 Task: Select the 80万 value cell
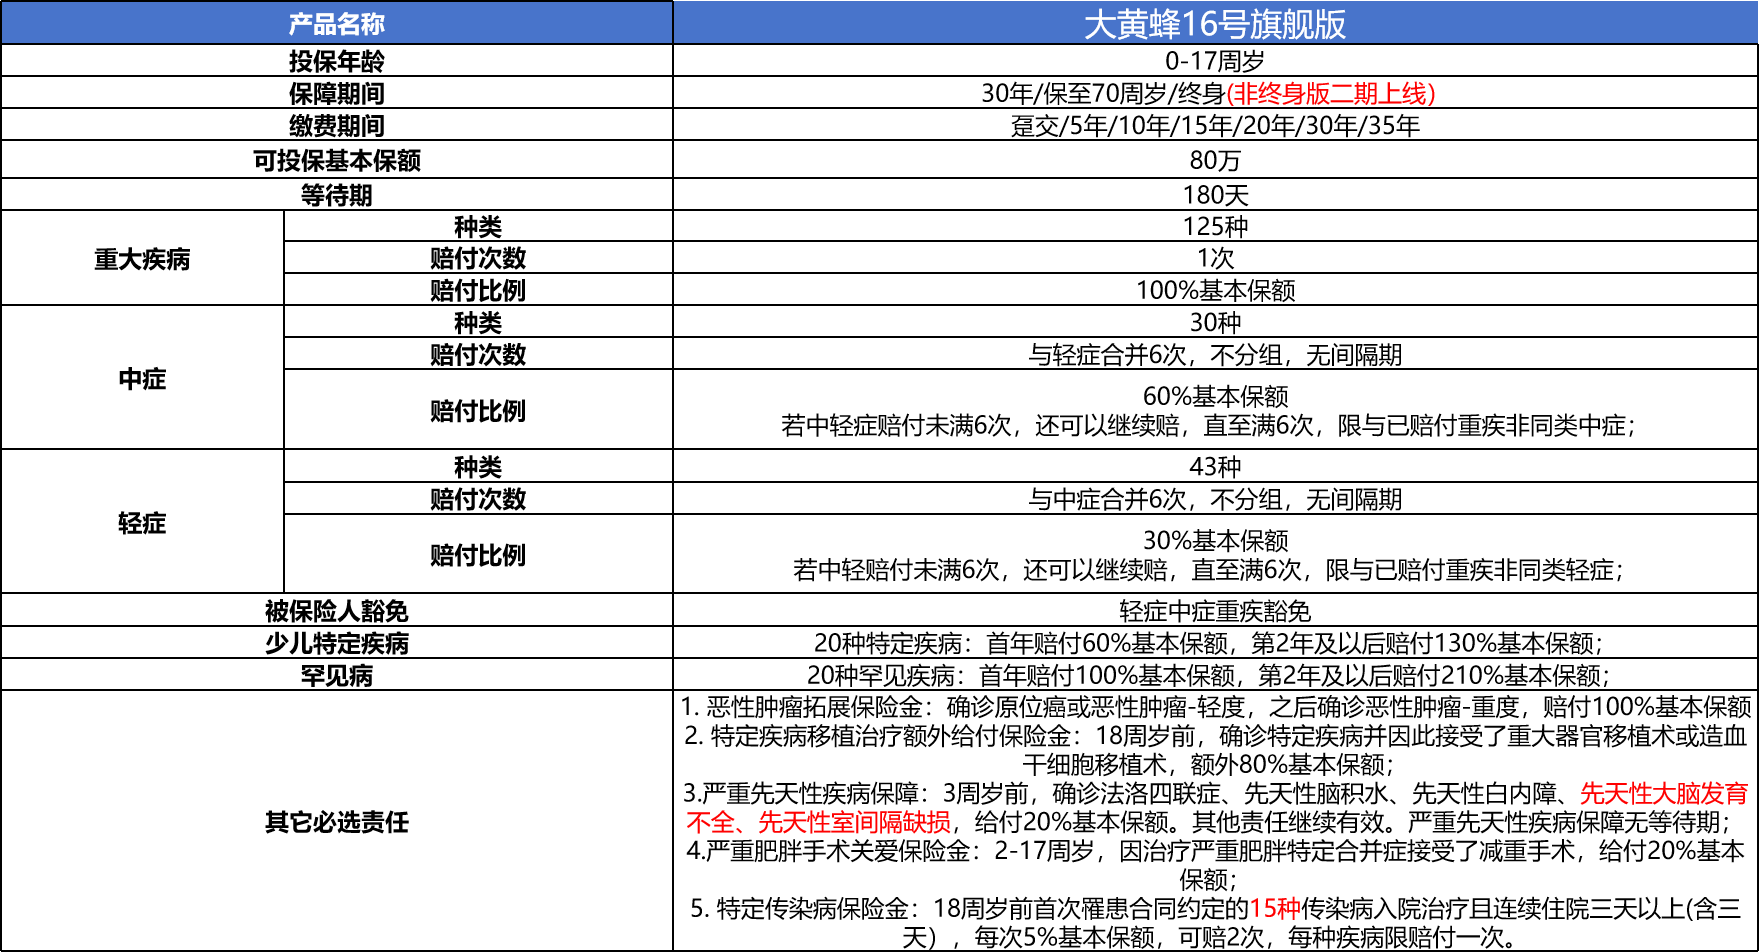point(1215,160)
